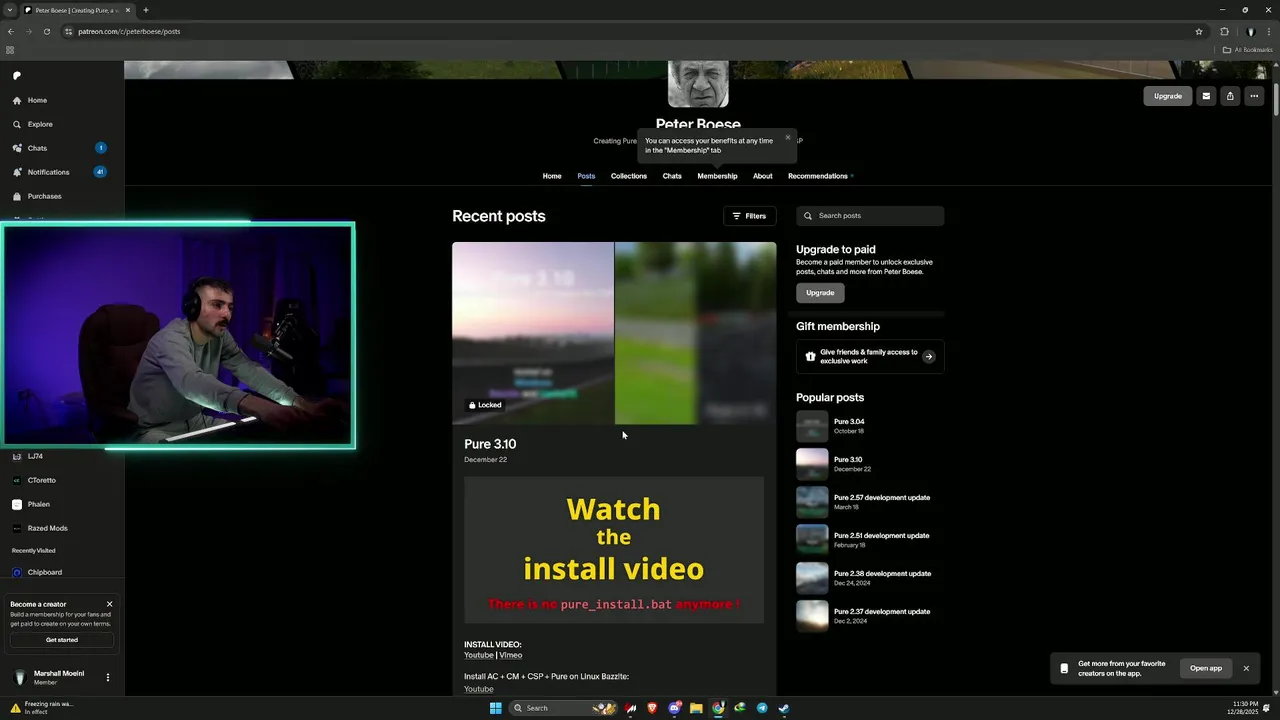Viewport: 1280px width, 720px height.
Task: Open Telegram from the taskbar
Action: pyautogui.click(x=762, y=708)
